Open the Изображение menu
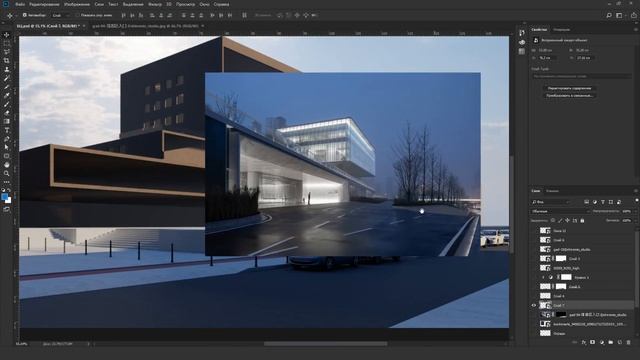The image size is (640, 360). coord(77,4)
